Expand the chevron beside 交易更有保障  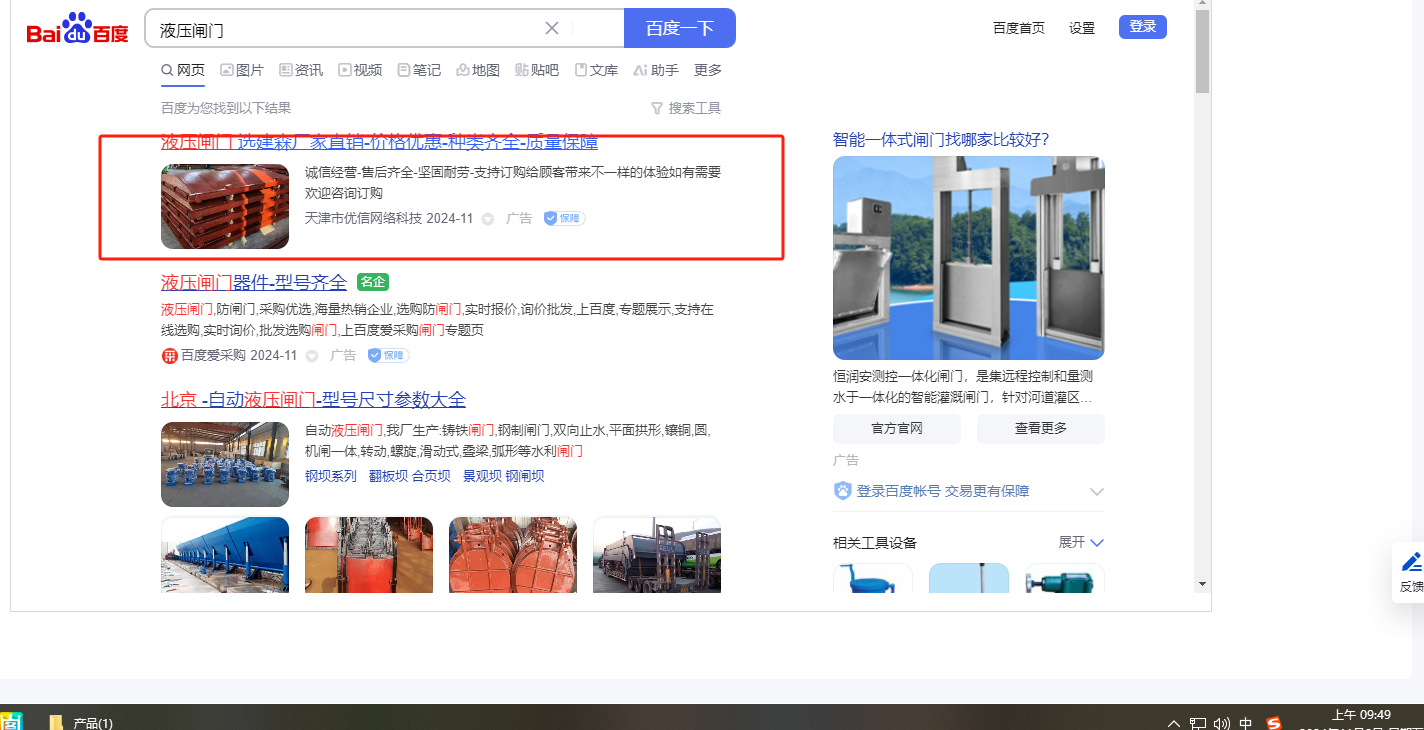(1097, 492)
